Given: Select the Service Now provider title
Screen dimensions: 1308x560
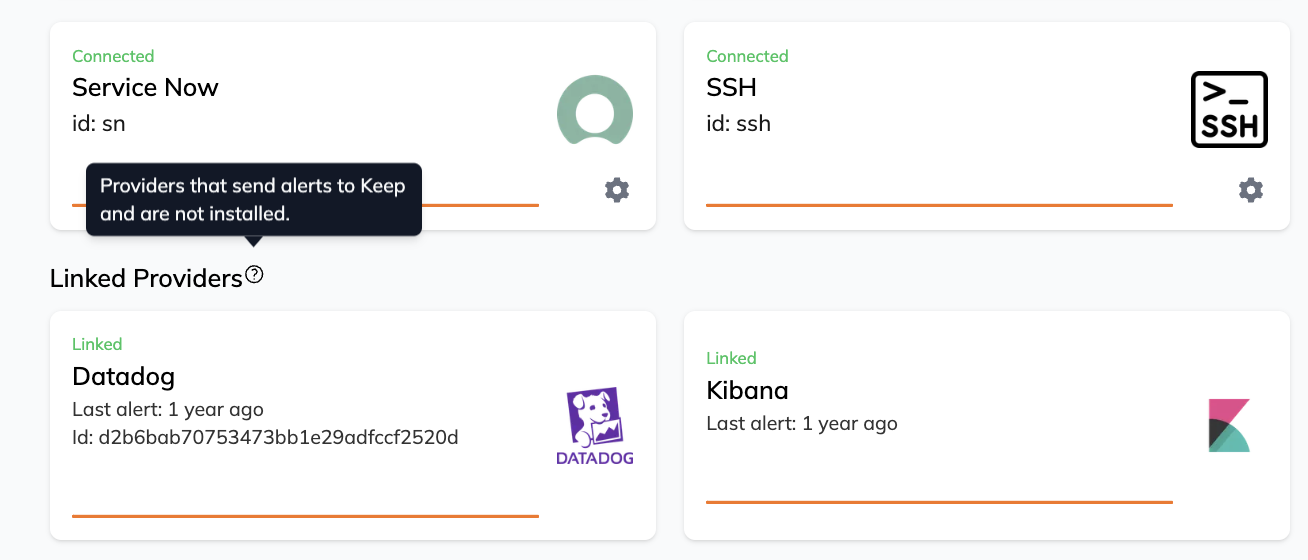Looking at the screenshot, I should click(x=145, y=87).
